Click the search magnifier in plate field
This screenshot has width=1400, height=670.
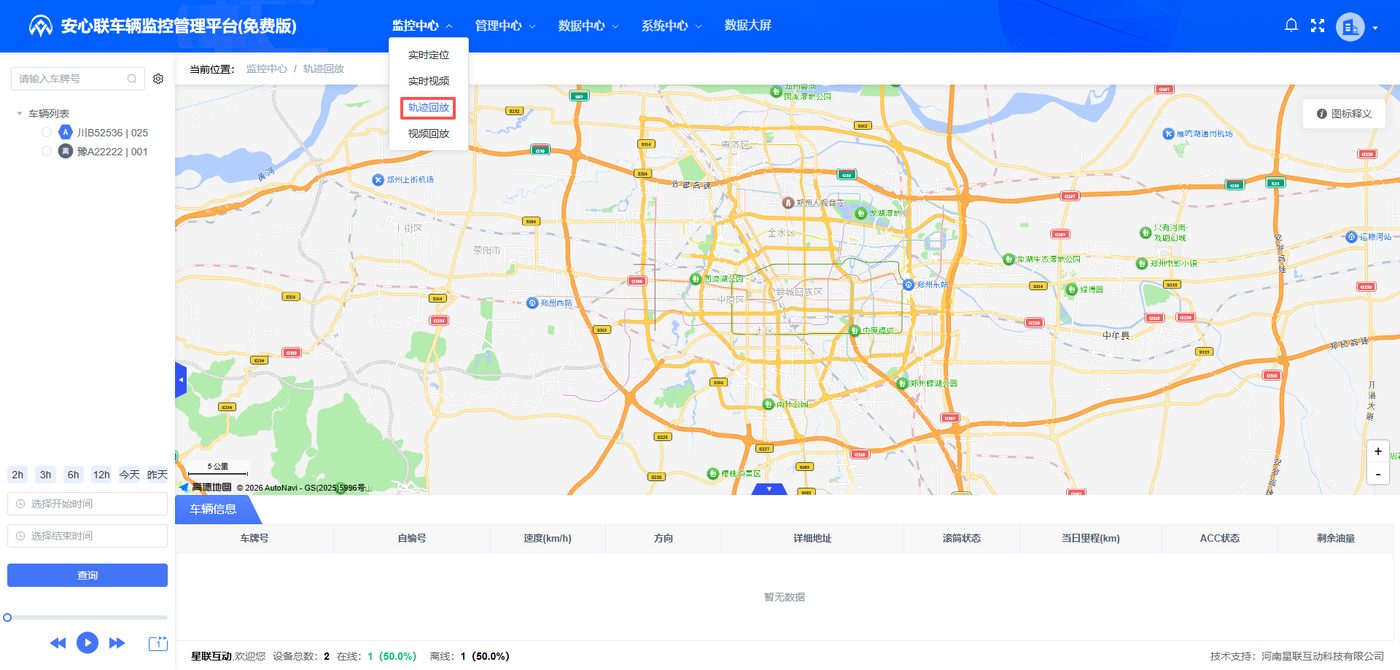coord(132,79)
